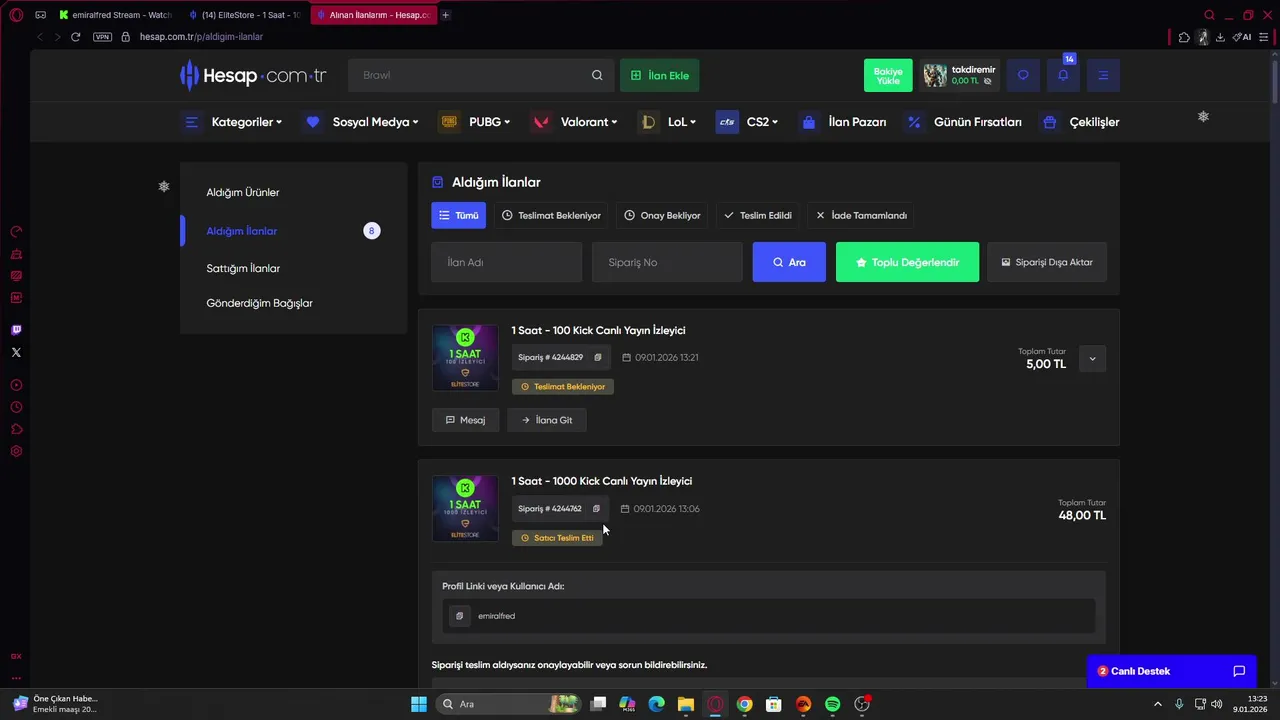
Task: Open notifications bell showing 14
Action: (x=1063, y=75)
